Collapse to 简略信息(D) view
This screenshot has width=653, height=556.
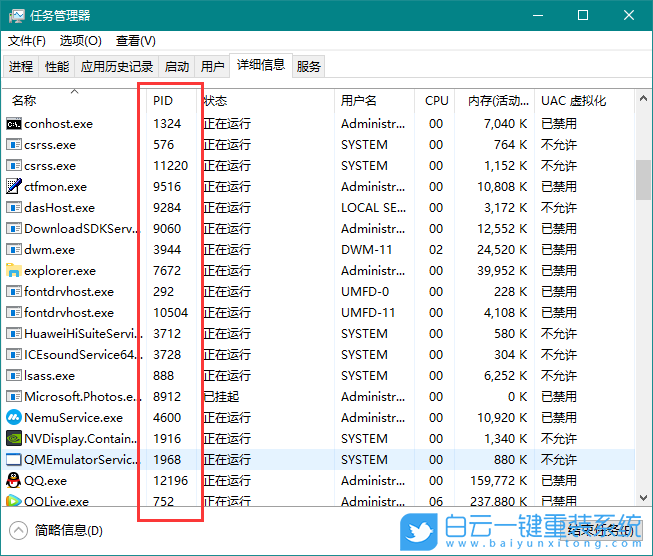56,530
